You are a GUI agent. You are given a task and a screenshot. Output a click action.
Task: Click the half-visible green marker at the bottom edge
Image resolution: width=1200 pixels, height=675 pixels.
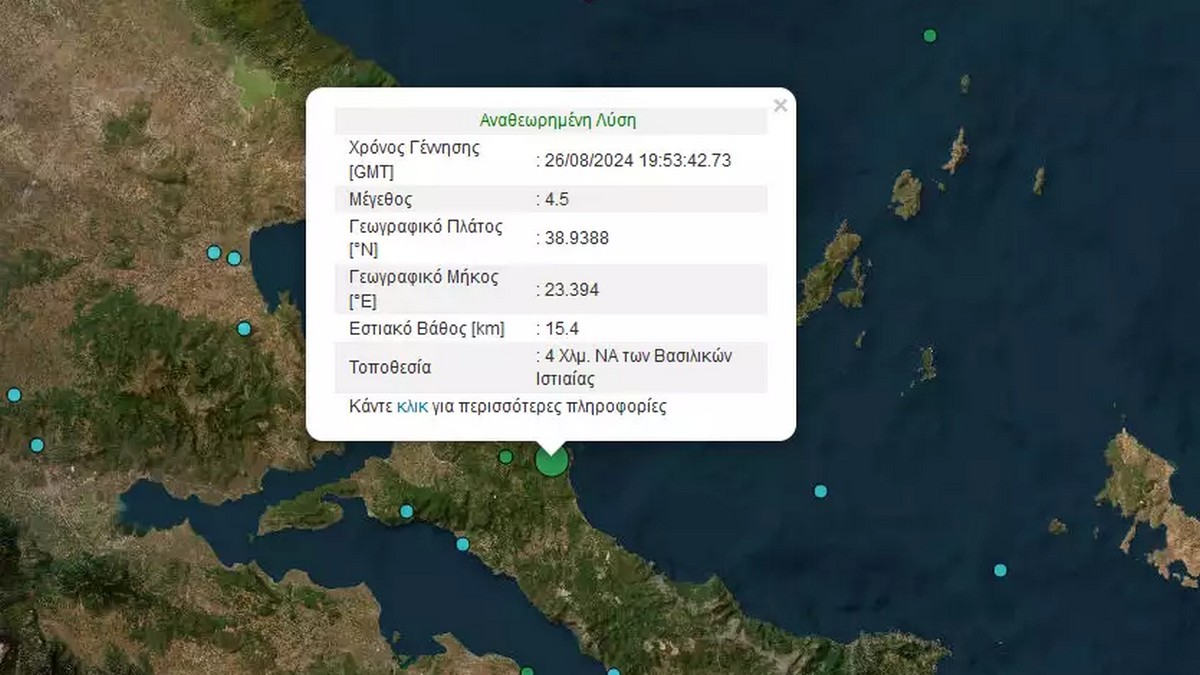point(527,672)
